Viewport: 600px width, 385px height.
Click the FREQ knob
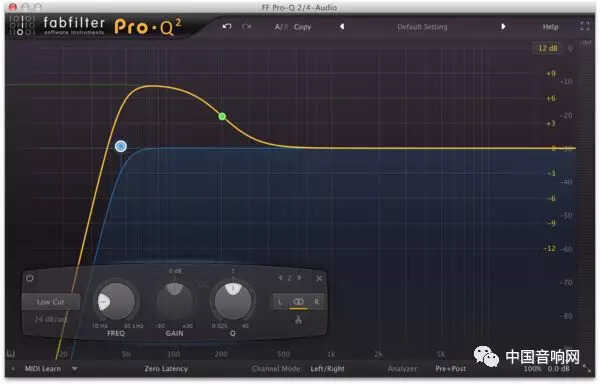click(116, 301)
